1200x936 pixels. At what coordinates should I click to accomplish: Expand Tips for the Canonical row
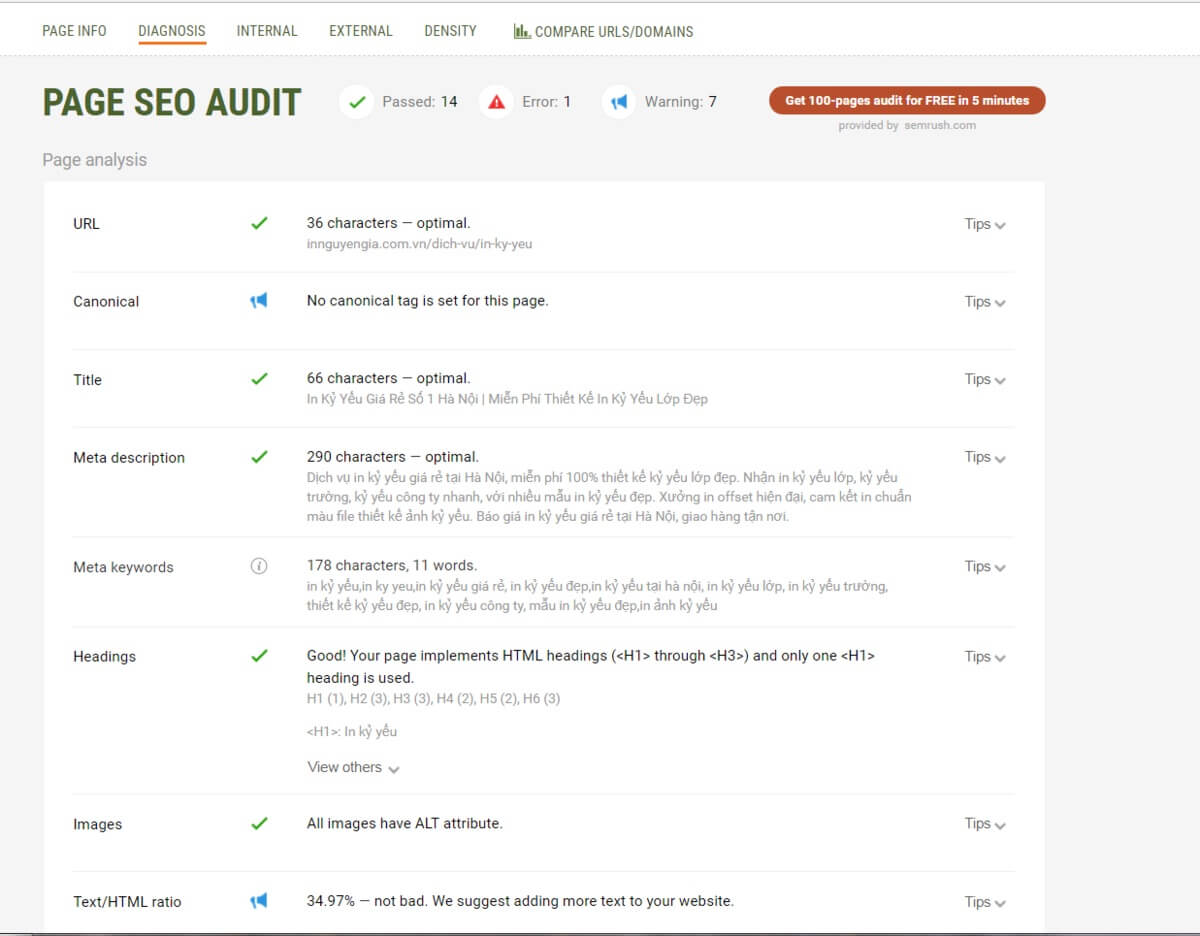tap(984, 301)
